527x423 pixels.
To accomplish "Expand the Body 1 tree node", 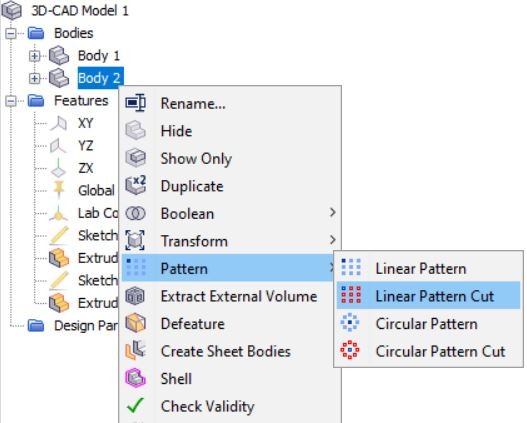I will click(34, 56).
